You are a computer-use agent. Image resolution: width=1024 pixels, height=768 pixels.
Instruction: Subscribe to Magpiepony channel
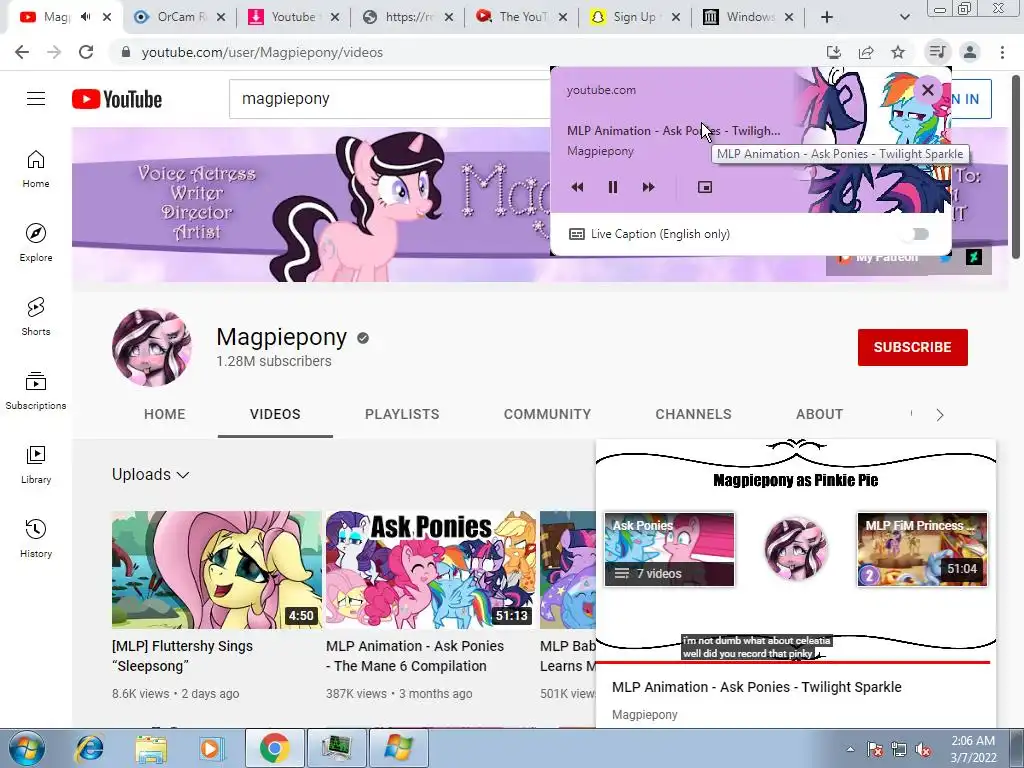[912, 347]
